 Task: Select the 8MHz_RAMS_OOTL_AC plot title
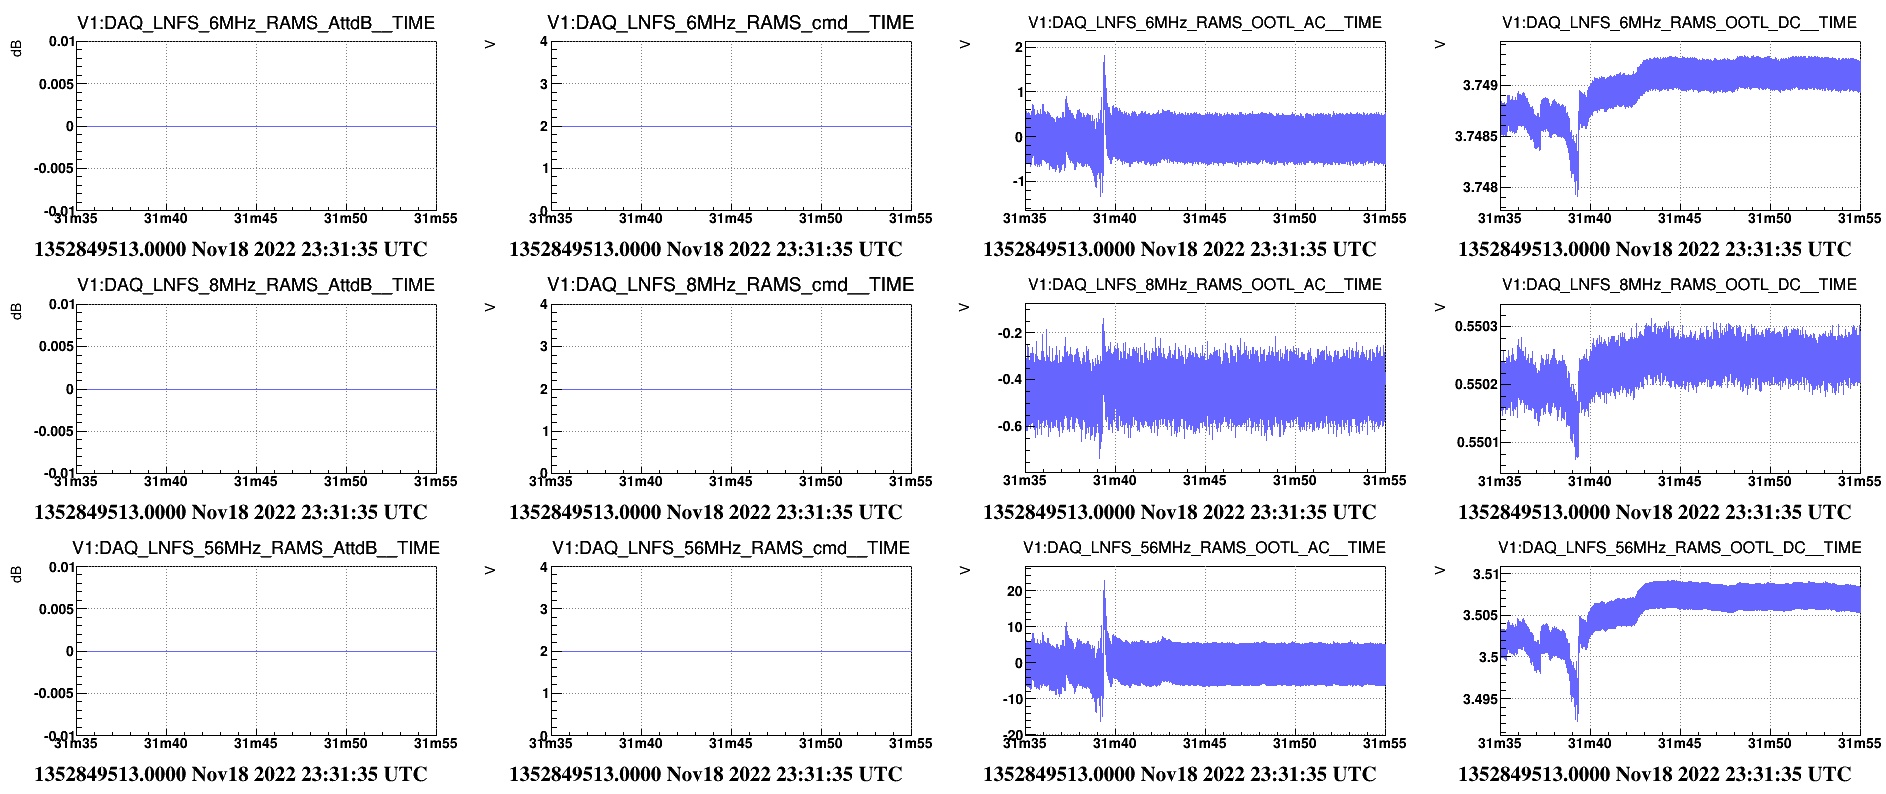coord(1205,285)
